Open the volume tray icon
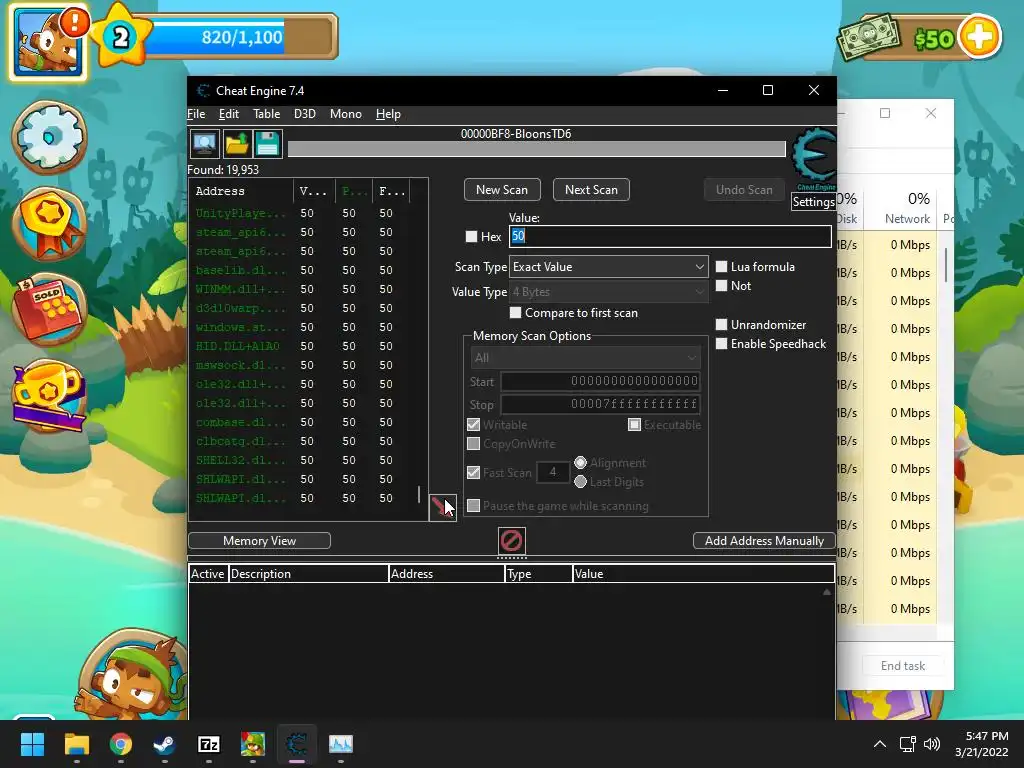Screen dimensions: 1024x768 (x=932, y=744)
